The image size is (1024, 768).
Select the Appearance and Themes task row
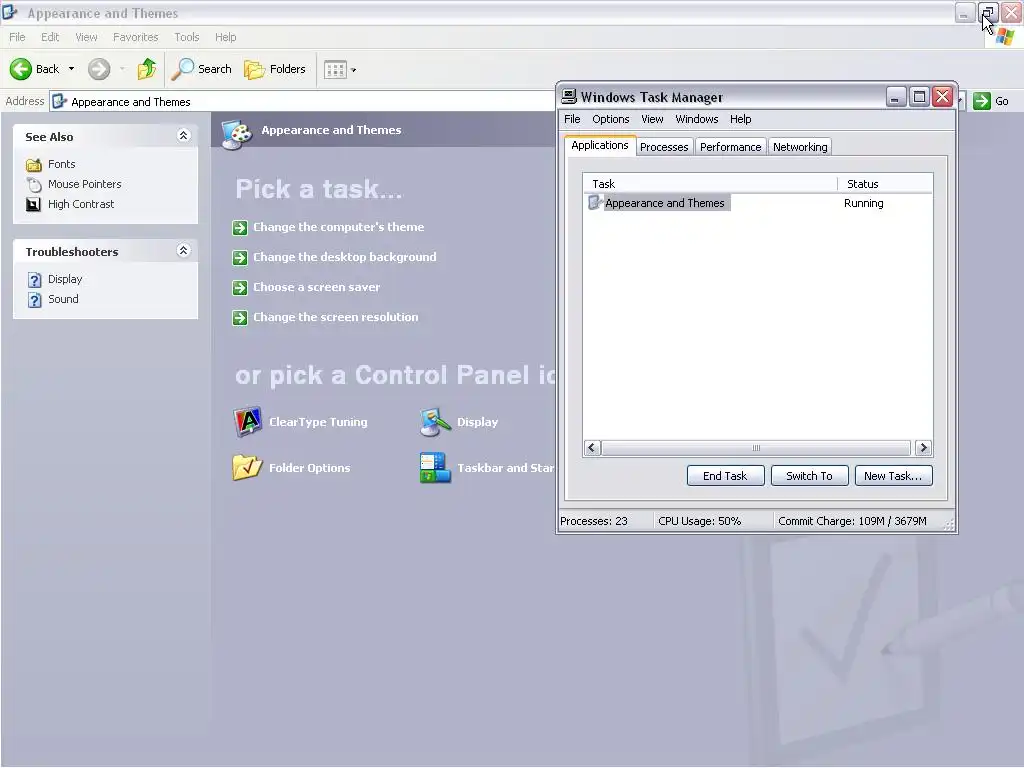click(758, 203)
